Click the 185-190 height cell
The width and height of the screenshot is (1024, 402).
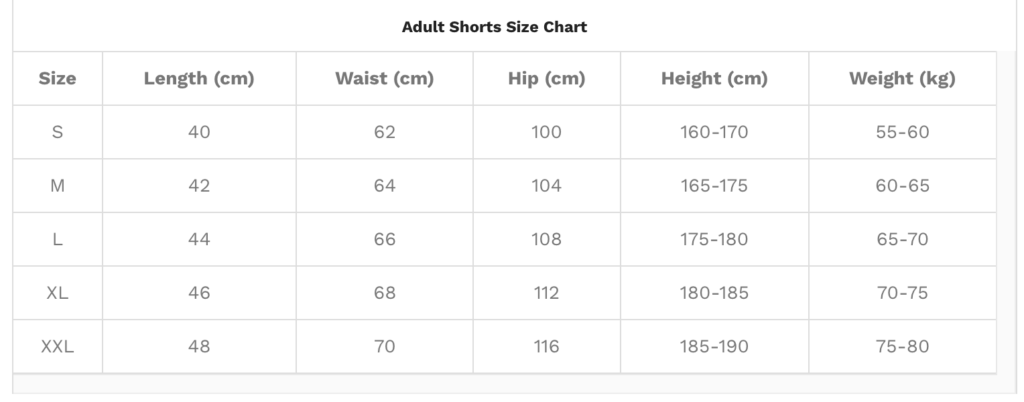714,347
